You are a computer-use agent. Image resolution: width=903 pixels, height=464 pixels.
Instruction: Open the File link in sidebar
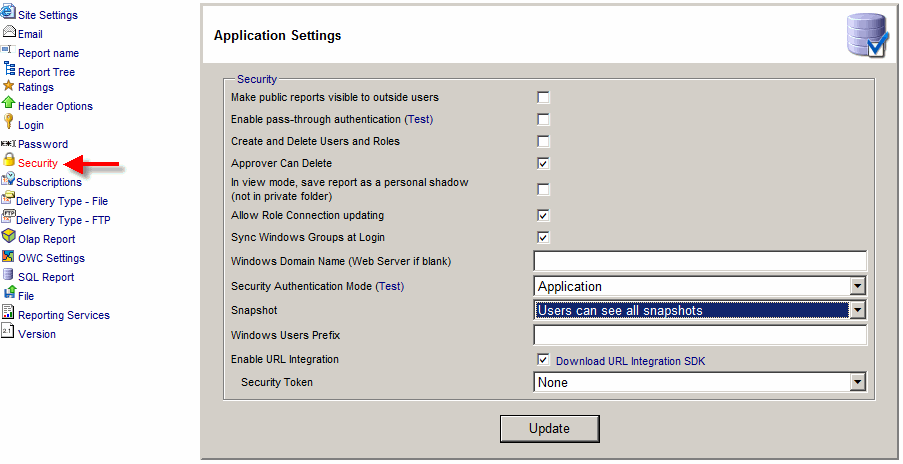(26, 296)
